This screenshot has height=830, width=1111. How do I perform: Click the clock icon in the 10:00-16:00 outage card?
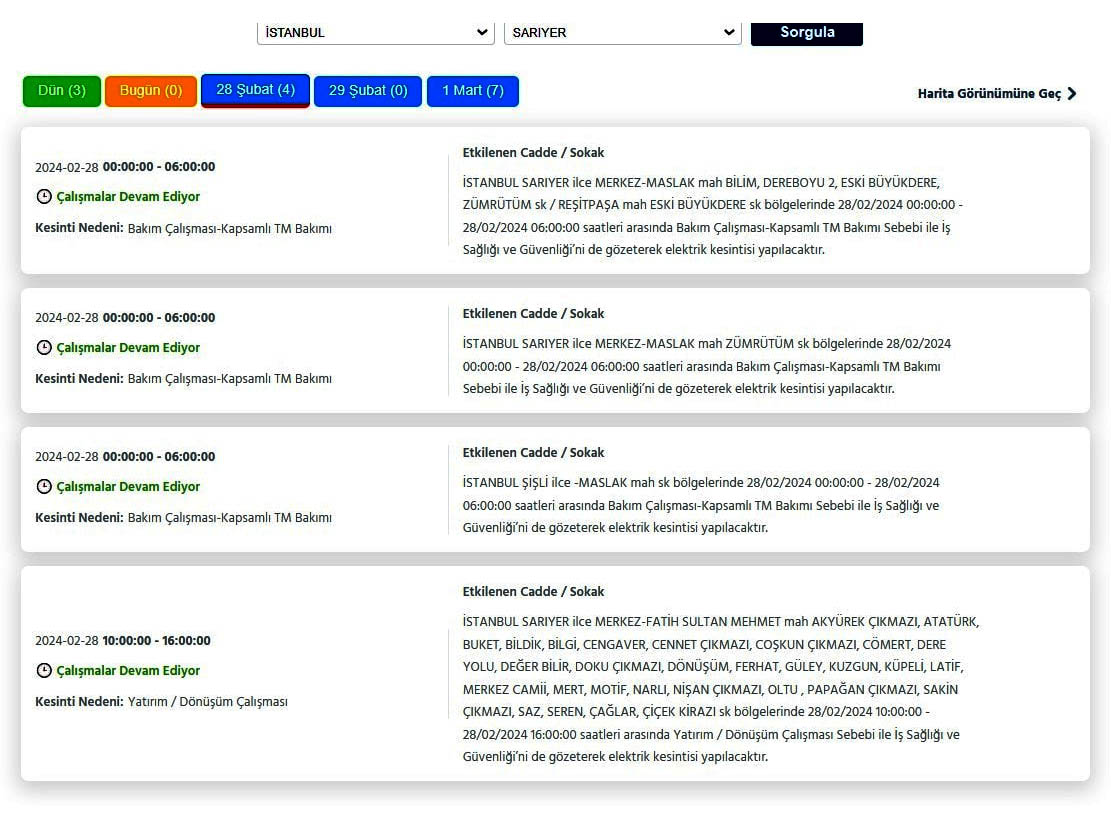coord(43,671)
